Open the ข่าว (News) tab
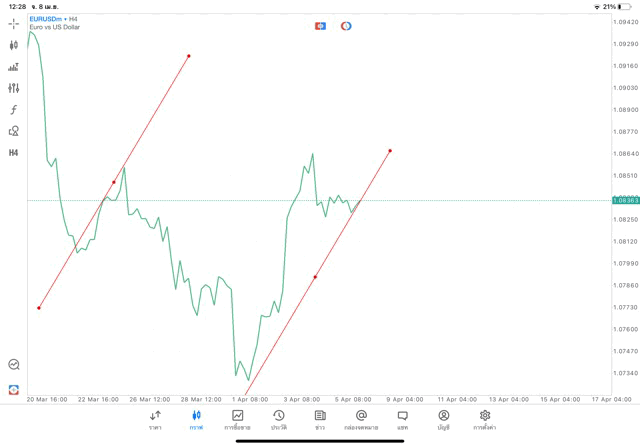640x447 pixels. (x=320, y=419)
